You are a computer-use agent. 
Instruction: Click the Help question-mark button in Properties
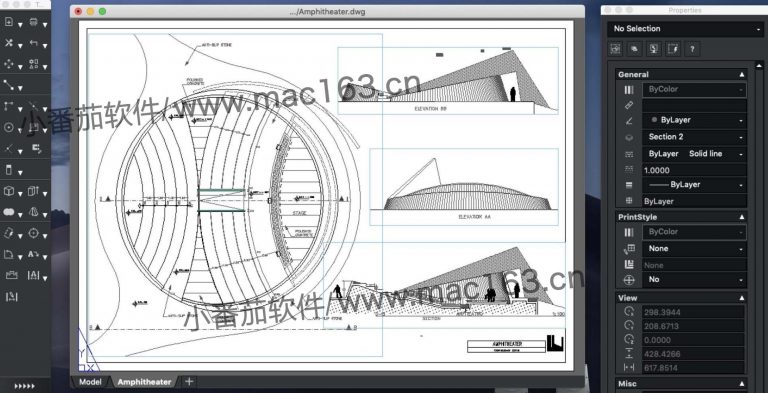click(692, 49)
